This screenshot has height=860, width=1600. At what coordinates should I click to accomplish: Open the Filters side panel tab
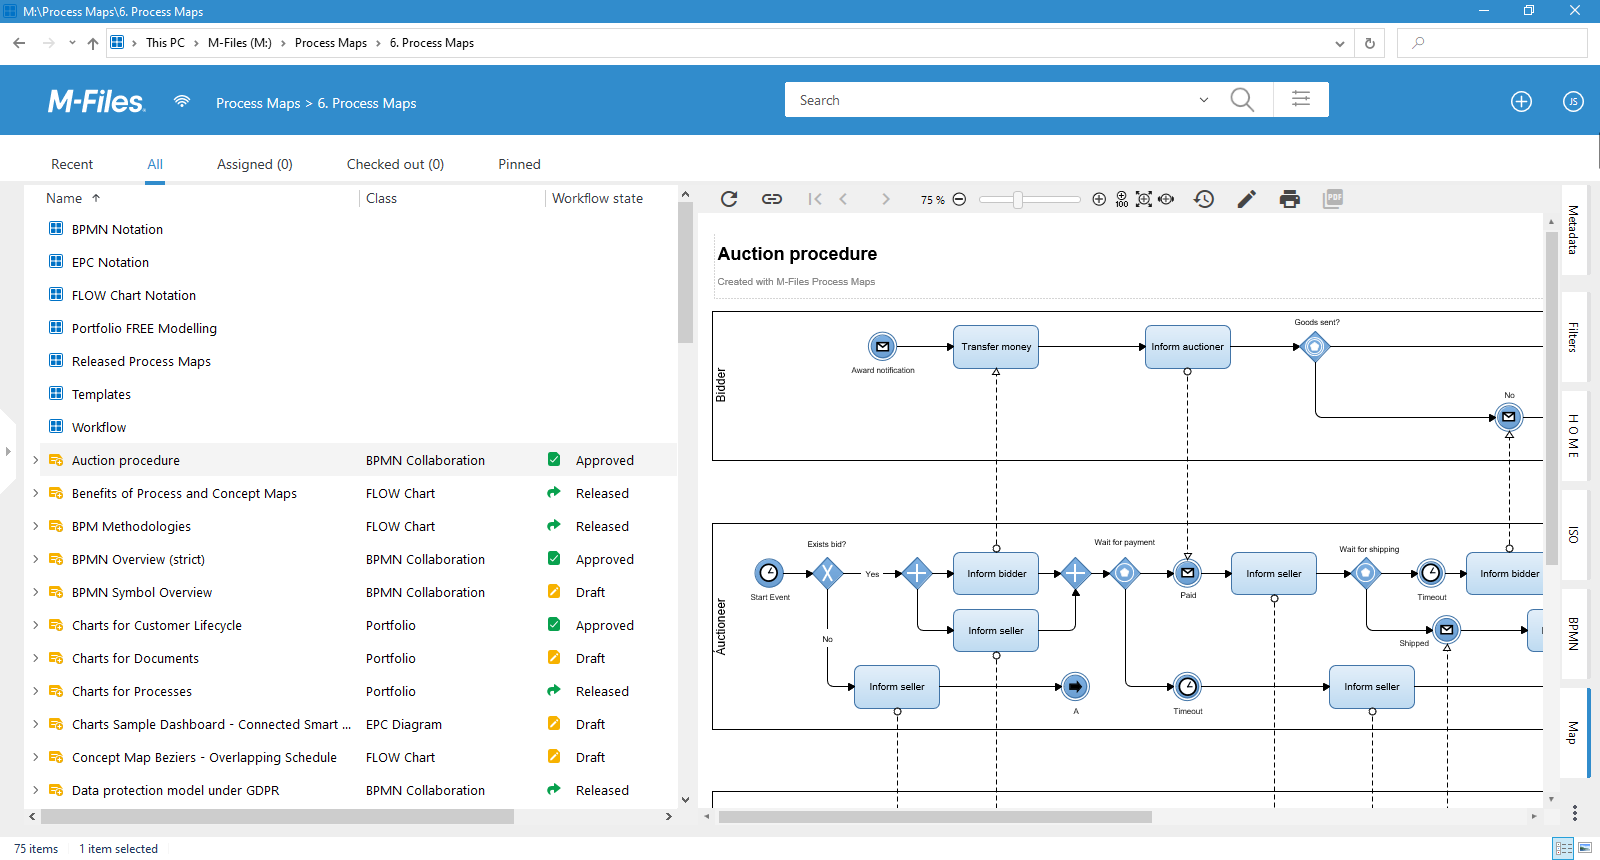tap(1573, 337)
